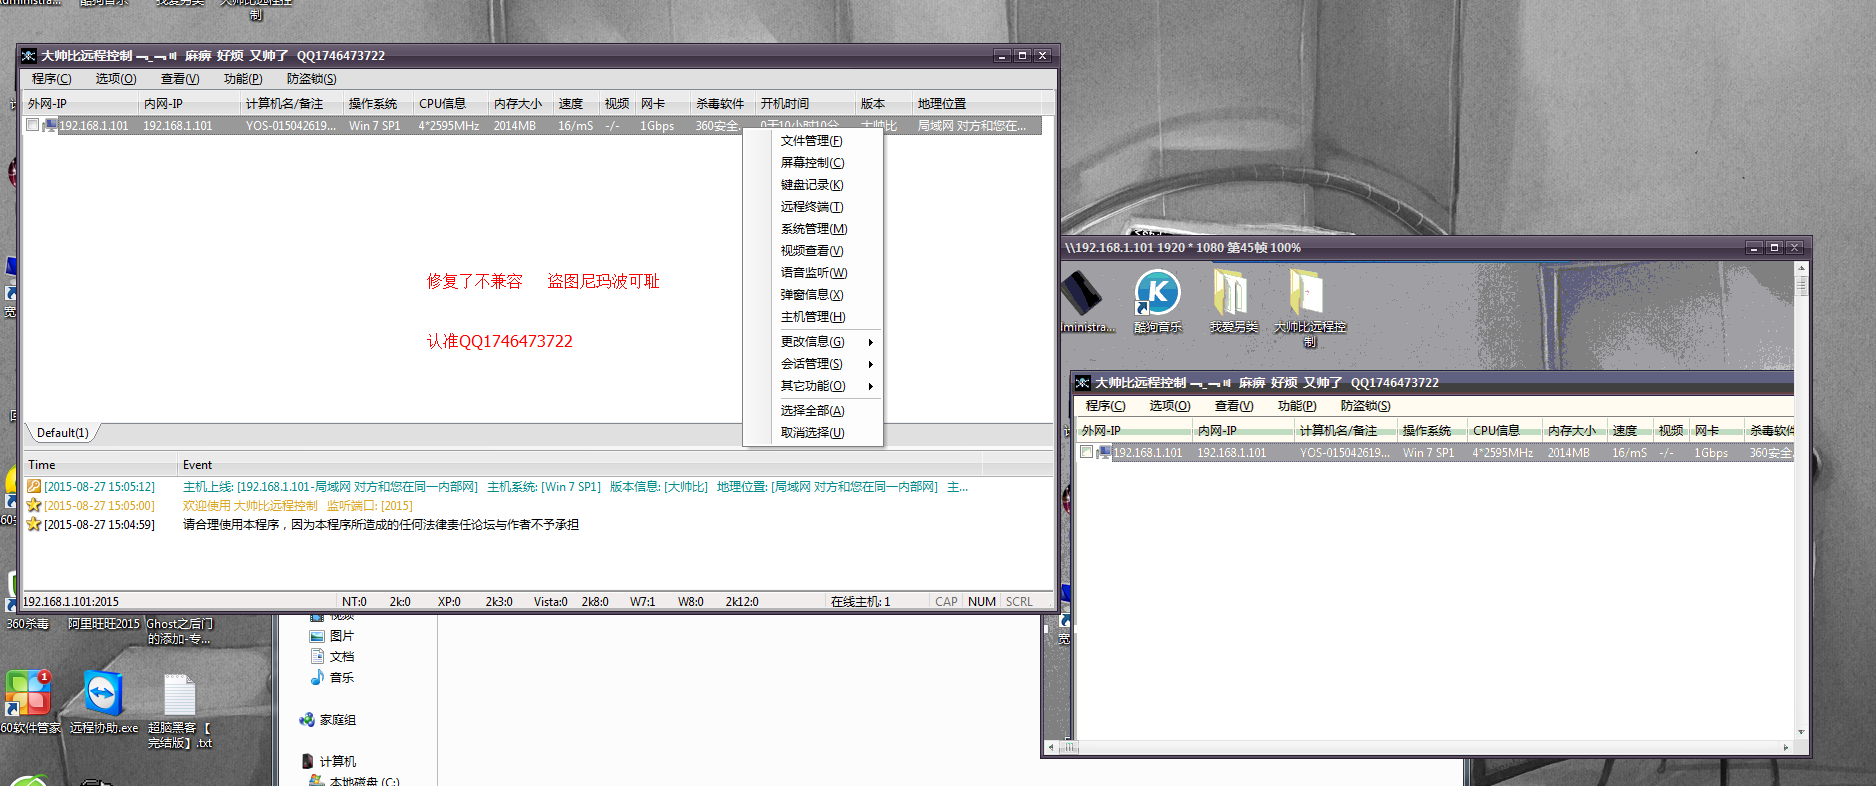Click vertical scrollbar thumb in remote screen window
The height and width of the screenshot is (786, 1876).
pos(1801,287)
